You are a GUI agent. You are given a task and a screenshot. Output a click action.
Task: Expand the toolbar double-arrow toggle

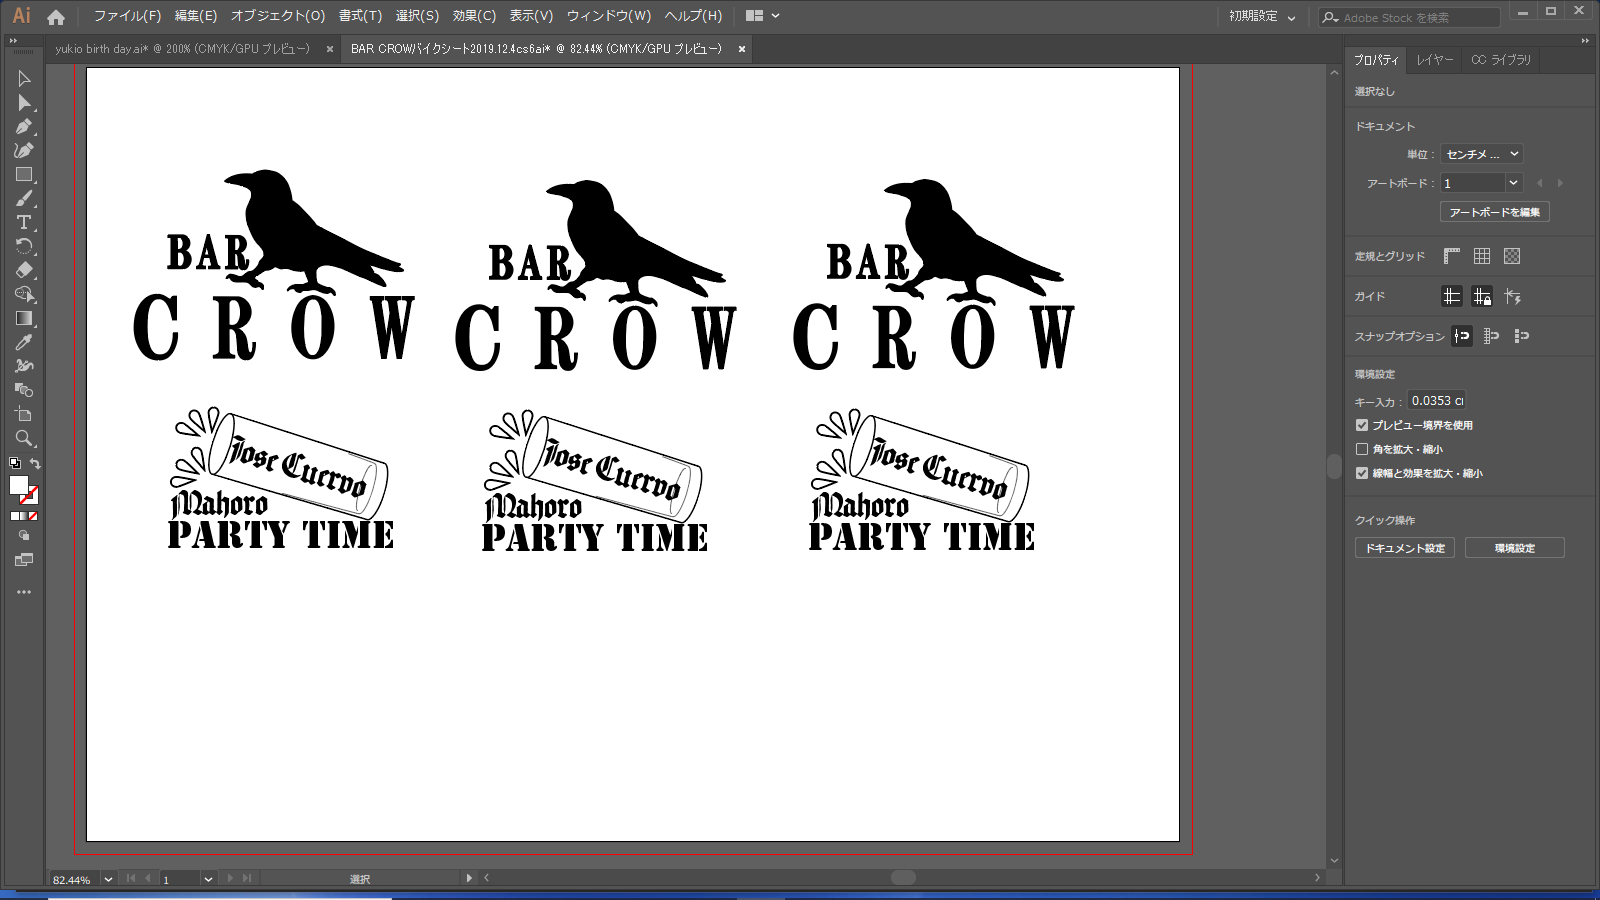tap(13, 41)
